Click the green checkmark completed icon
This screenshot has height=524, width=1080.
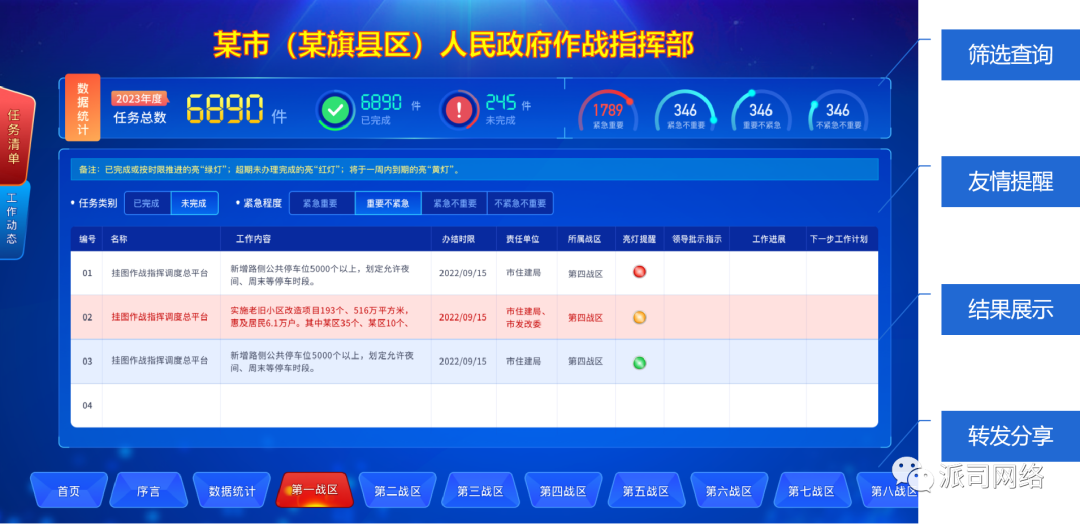(335, 109)
